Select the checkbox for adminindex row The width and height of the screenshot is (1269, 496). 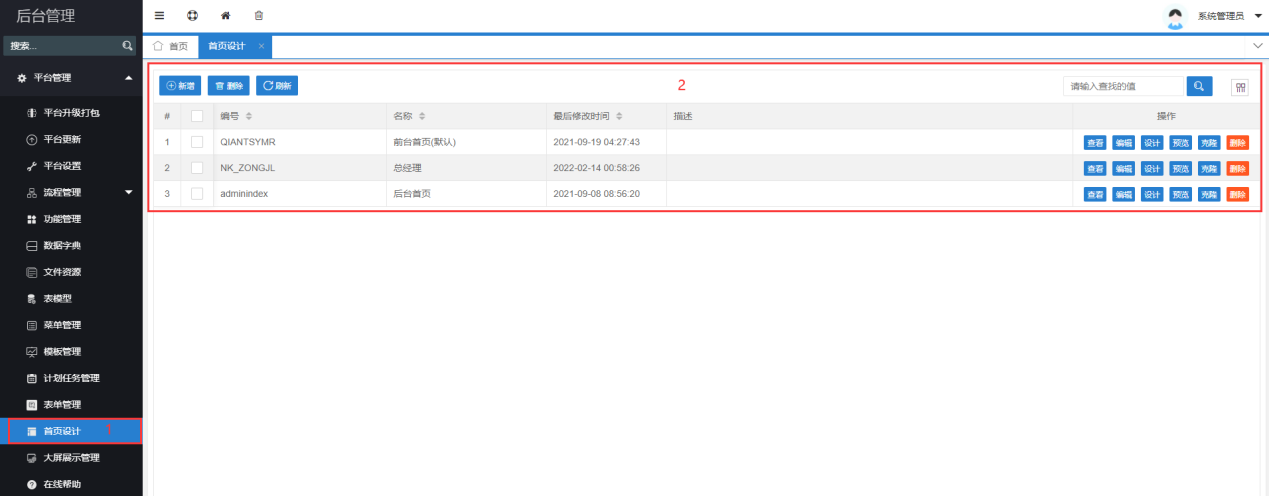tap(197, 193)
